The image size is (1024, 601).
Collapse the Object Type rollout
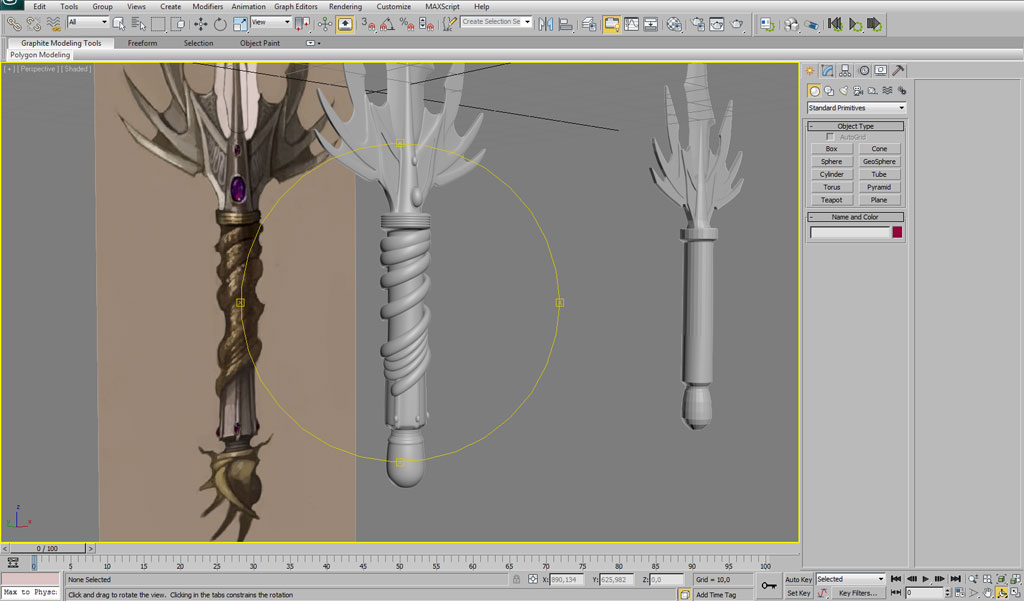(x=856, y=126)
